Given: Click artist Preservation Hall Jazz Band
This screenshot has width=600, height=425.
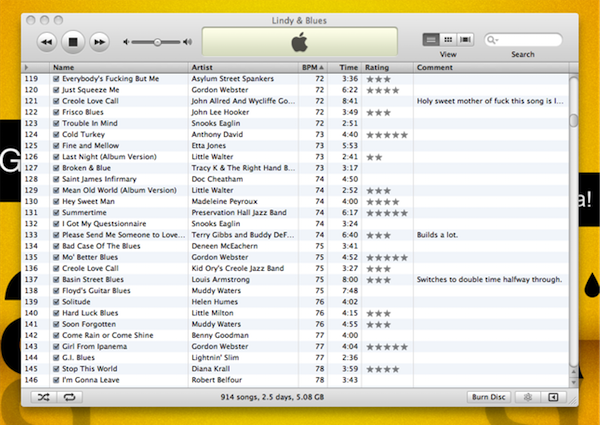Looking at the screenshot, I should 239,213.
